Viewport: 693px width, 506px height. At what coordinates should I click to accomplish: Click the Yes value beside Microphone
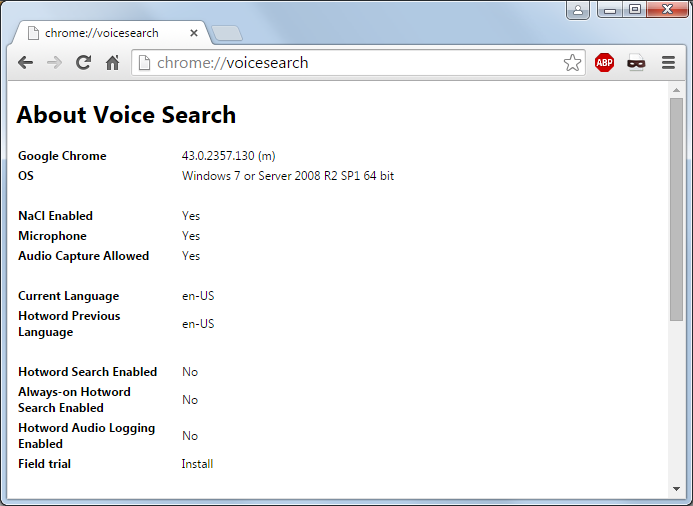(x=191, y=236)
